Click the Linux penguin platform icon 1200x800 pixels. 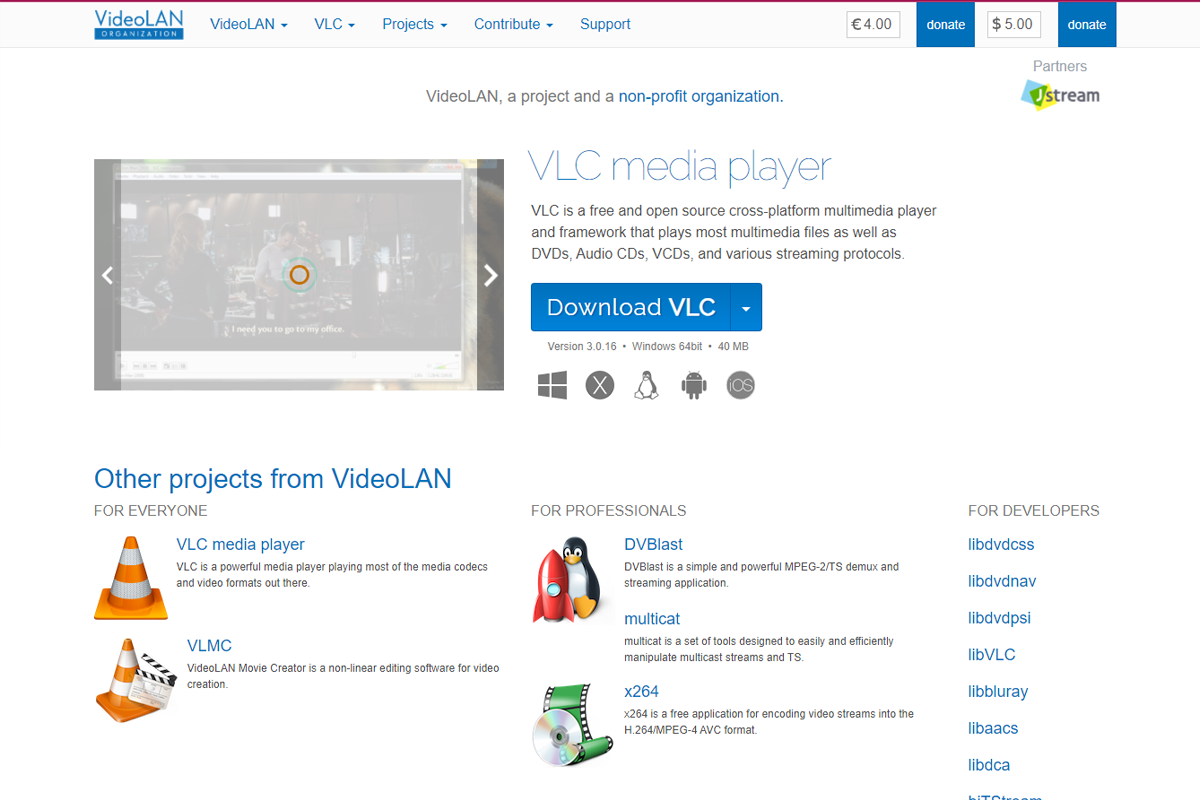click(646, 385)
